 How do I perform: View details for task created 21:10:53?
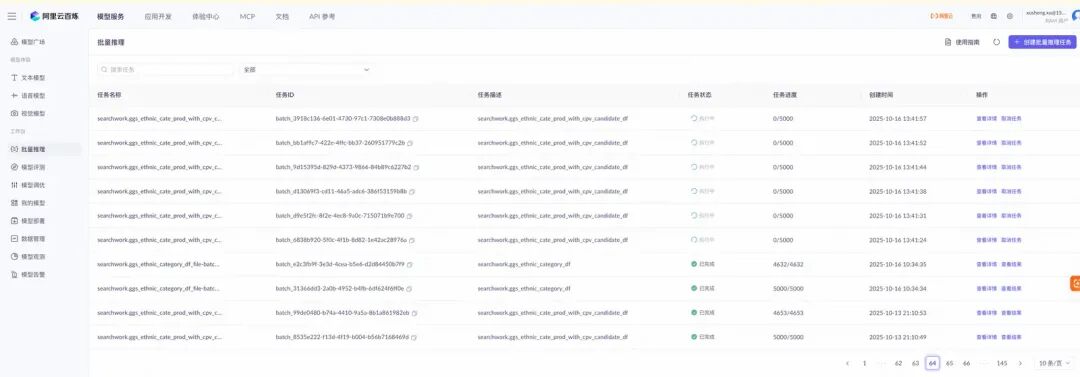click(x=986, y=313)
